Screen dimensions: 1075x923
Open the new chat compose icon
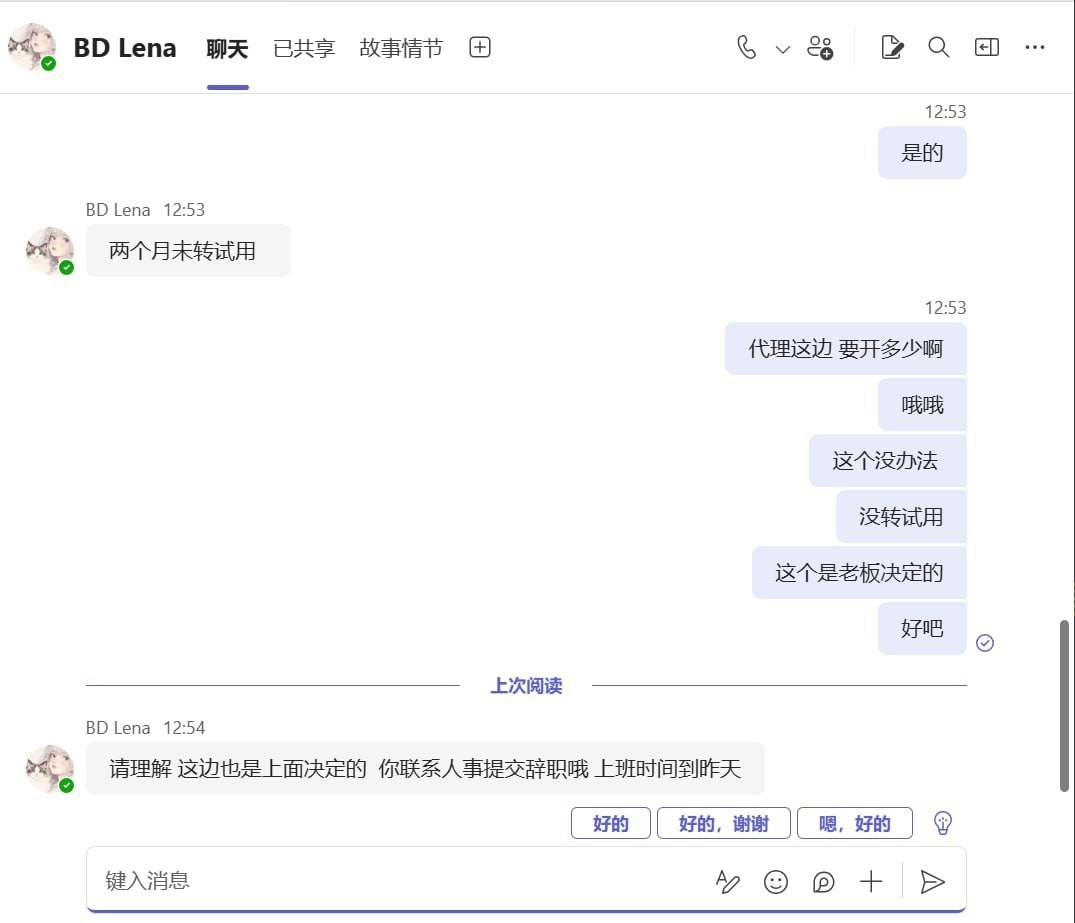click(x=891, y=47)
